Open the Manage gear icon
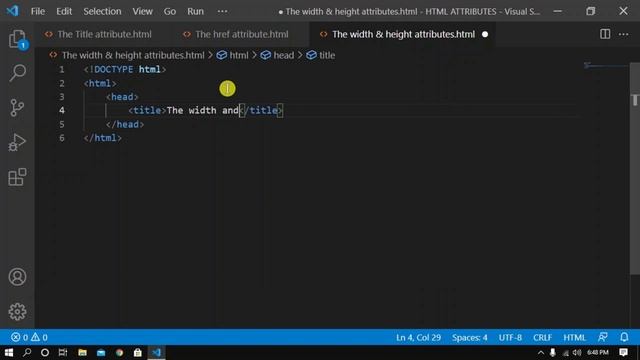The image size is (640, 360). (17, 311)
